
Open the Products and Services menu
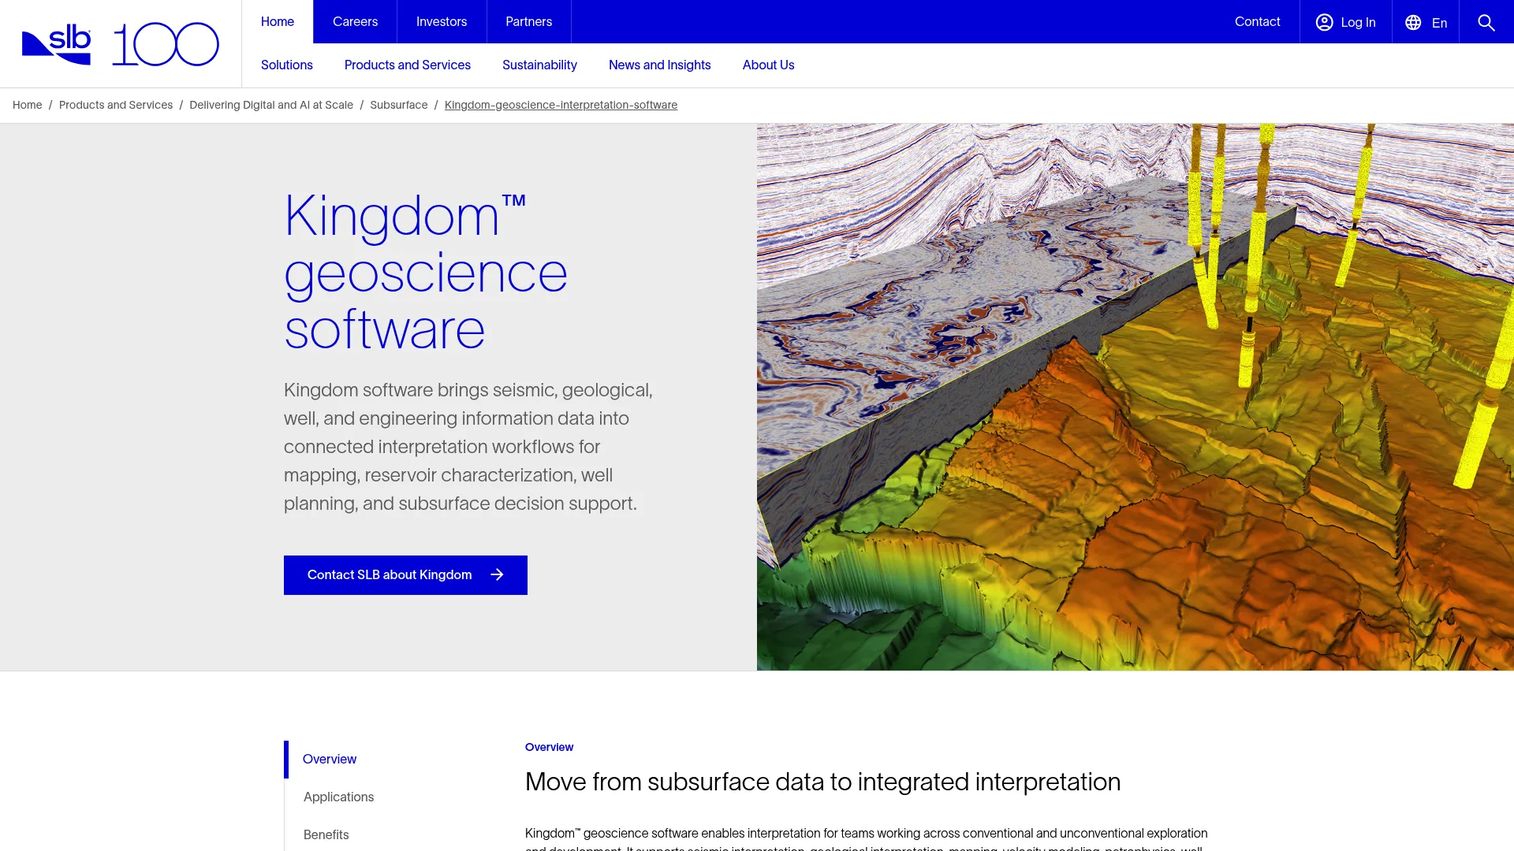[407, 65]
